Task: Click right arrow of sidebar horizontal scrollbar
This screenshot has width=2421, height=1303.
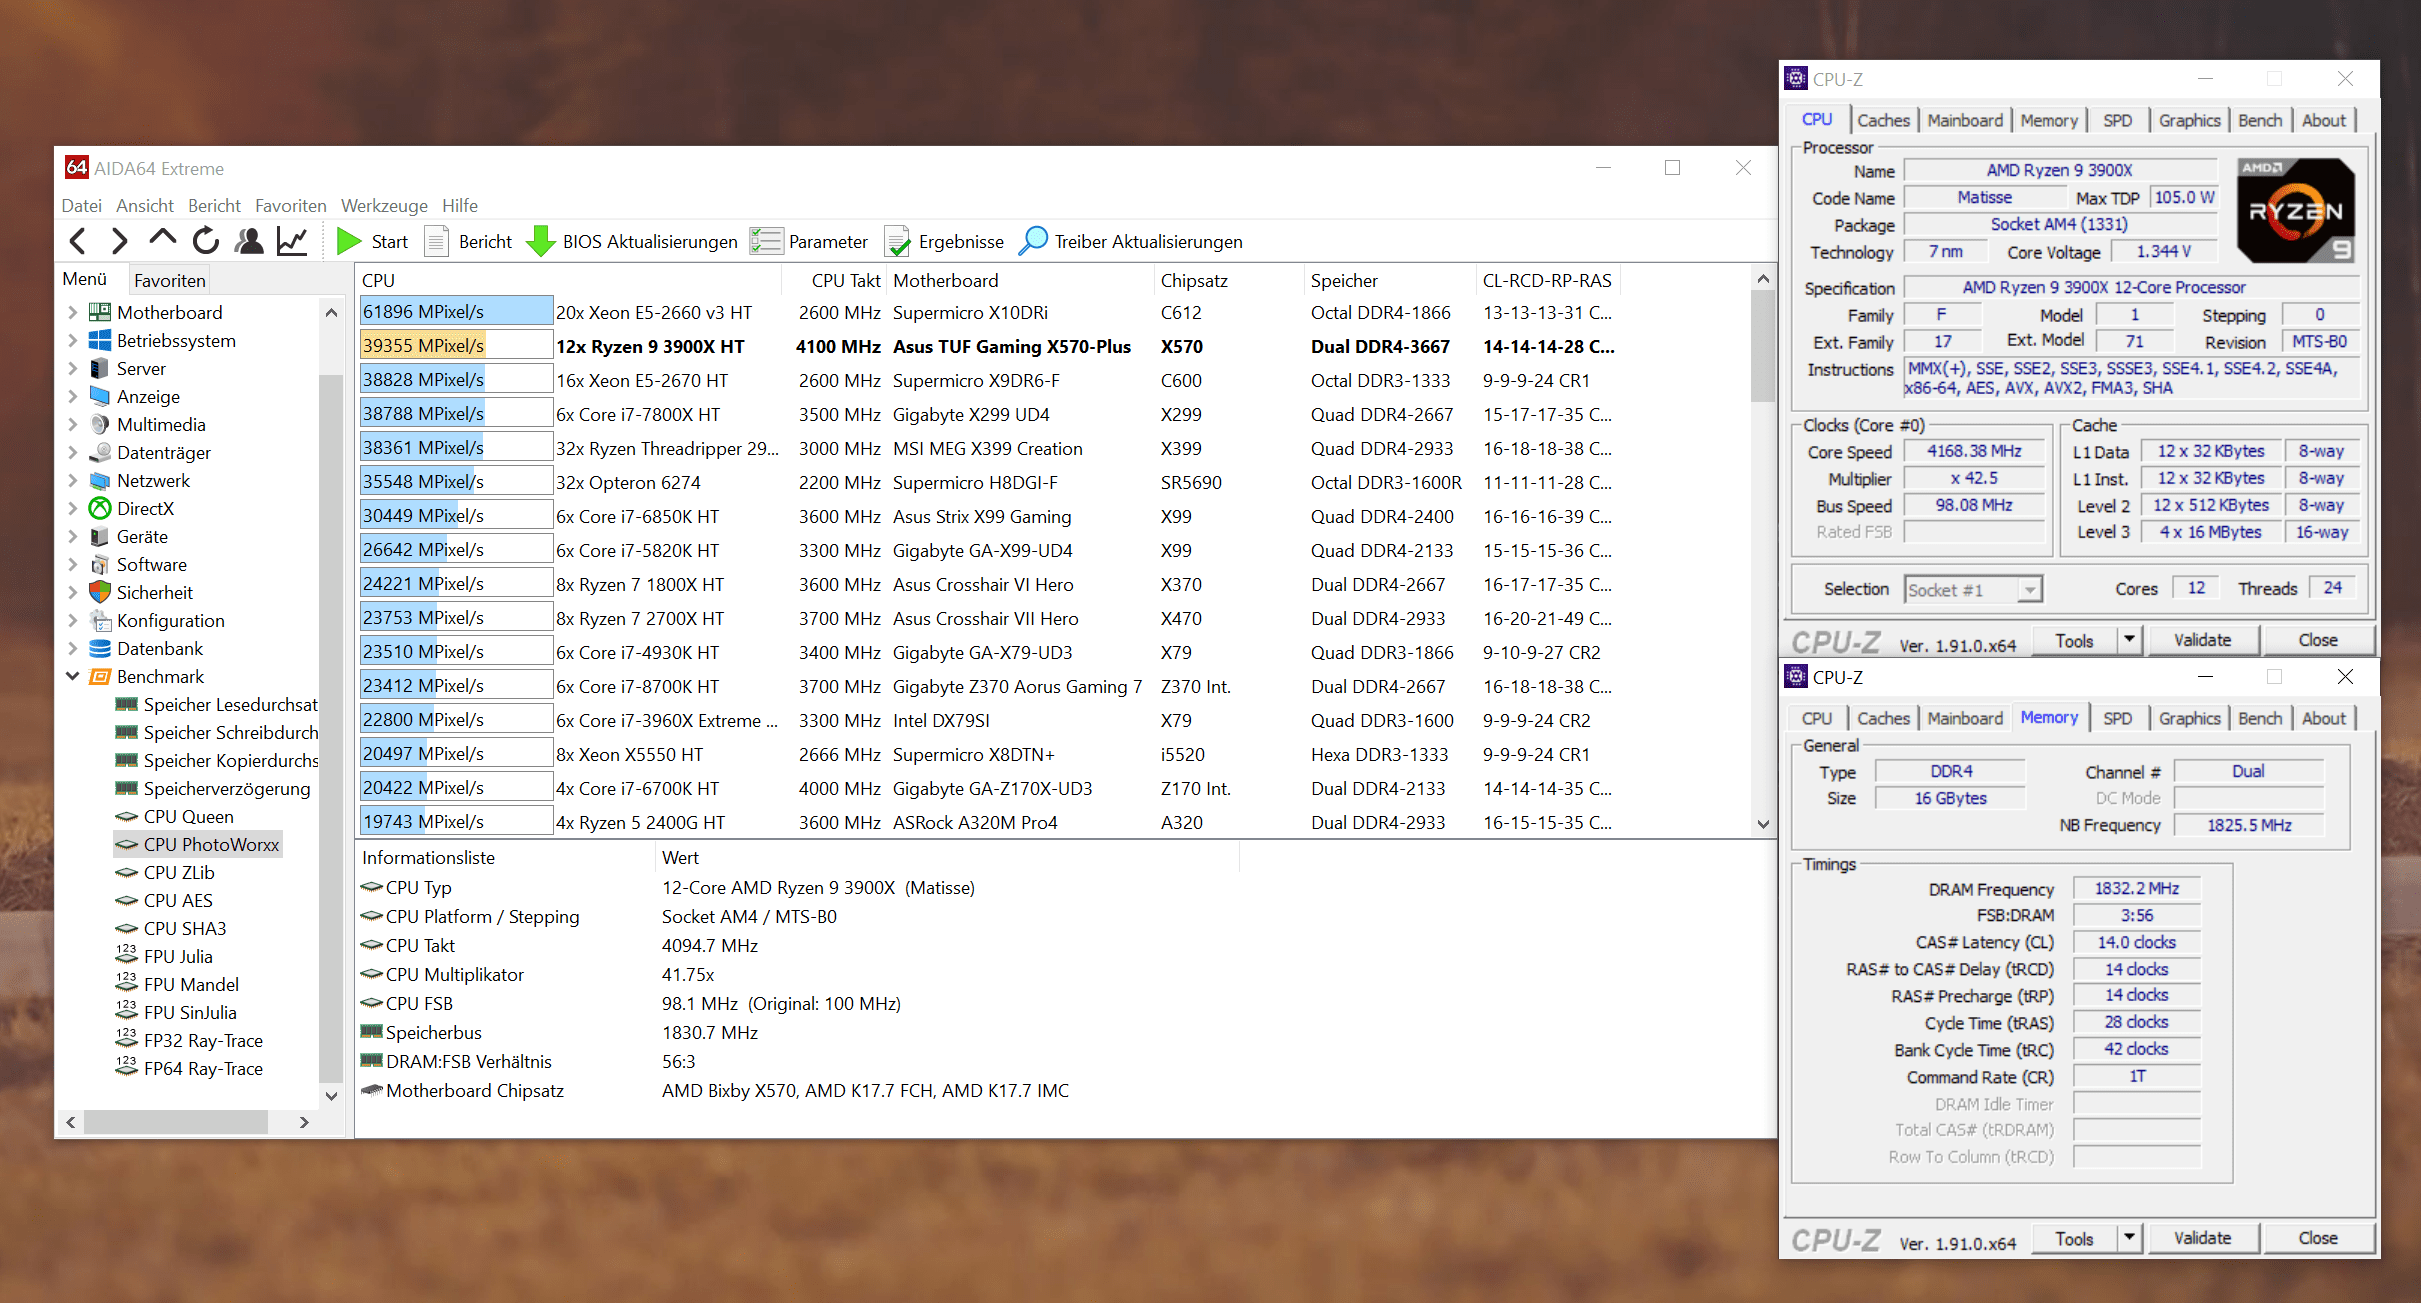Action: [304, 1122]
